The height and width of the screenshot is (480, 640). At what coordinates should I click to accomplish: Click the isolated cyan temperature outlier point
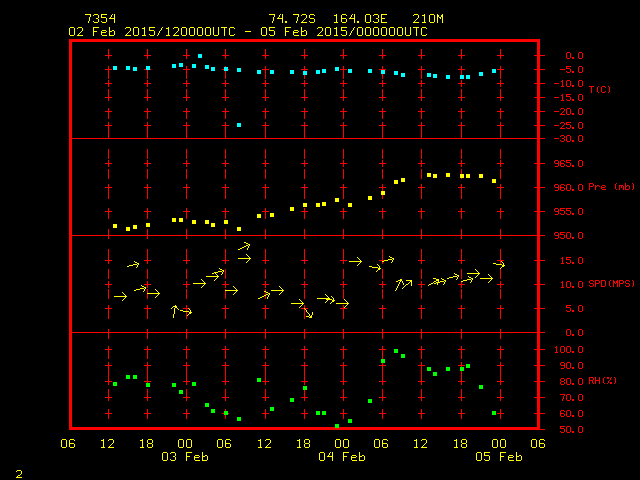click(x=239, y=125)
